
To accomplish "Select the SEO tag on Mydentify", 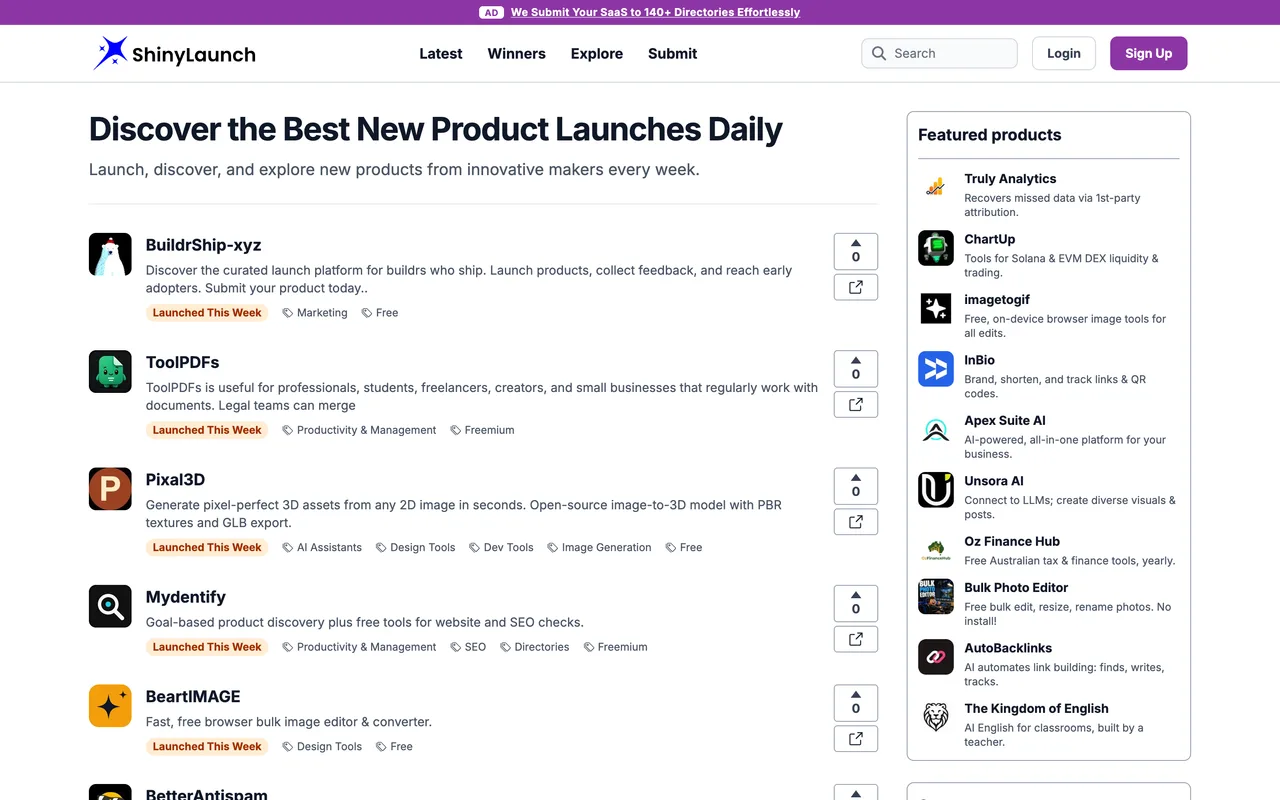I will click(x=468, y=647).
